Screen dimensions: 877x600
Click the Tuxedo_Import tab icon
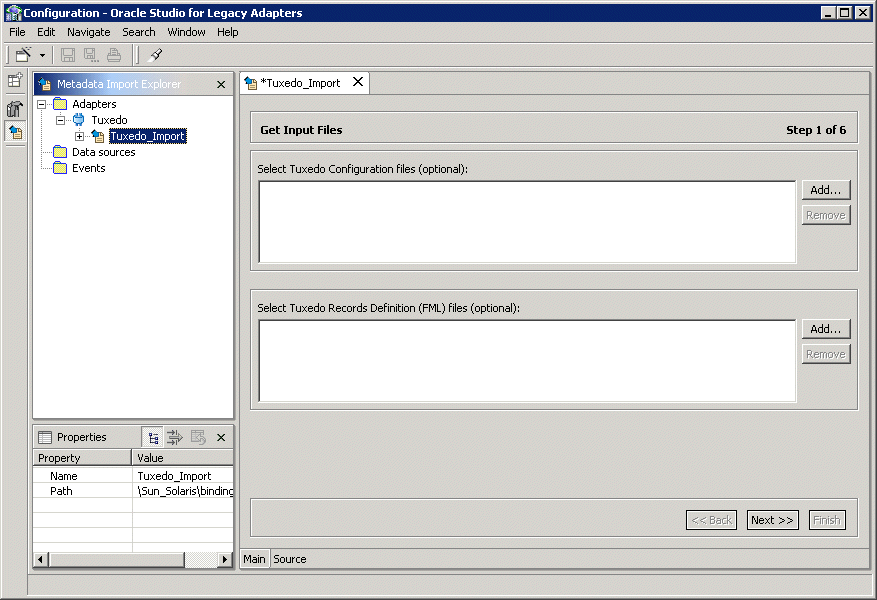click(x=251, y=83)
